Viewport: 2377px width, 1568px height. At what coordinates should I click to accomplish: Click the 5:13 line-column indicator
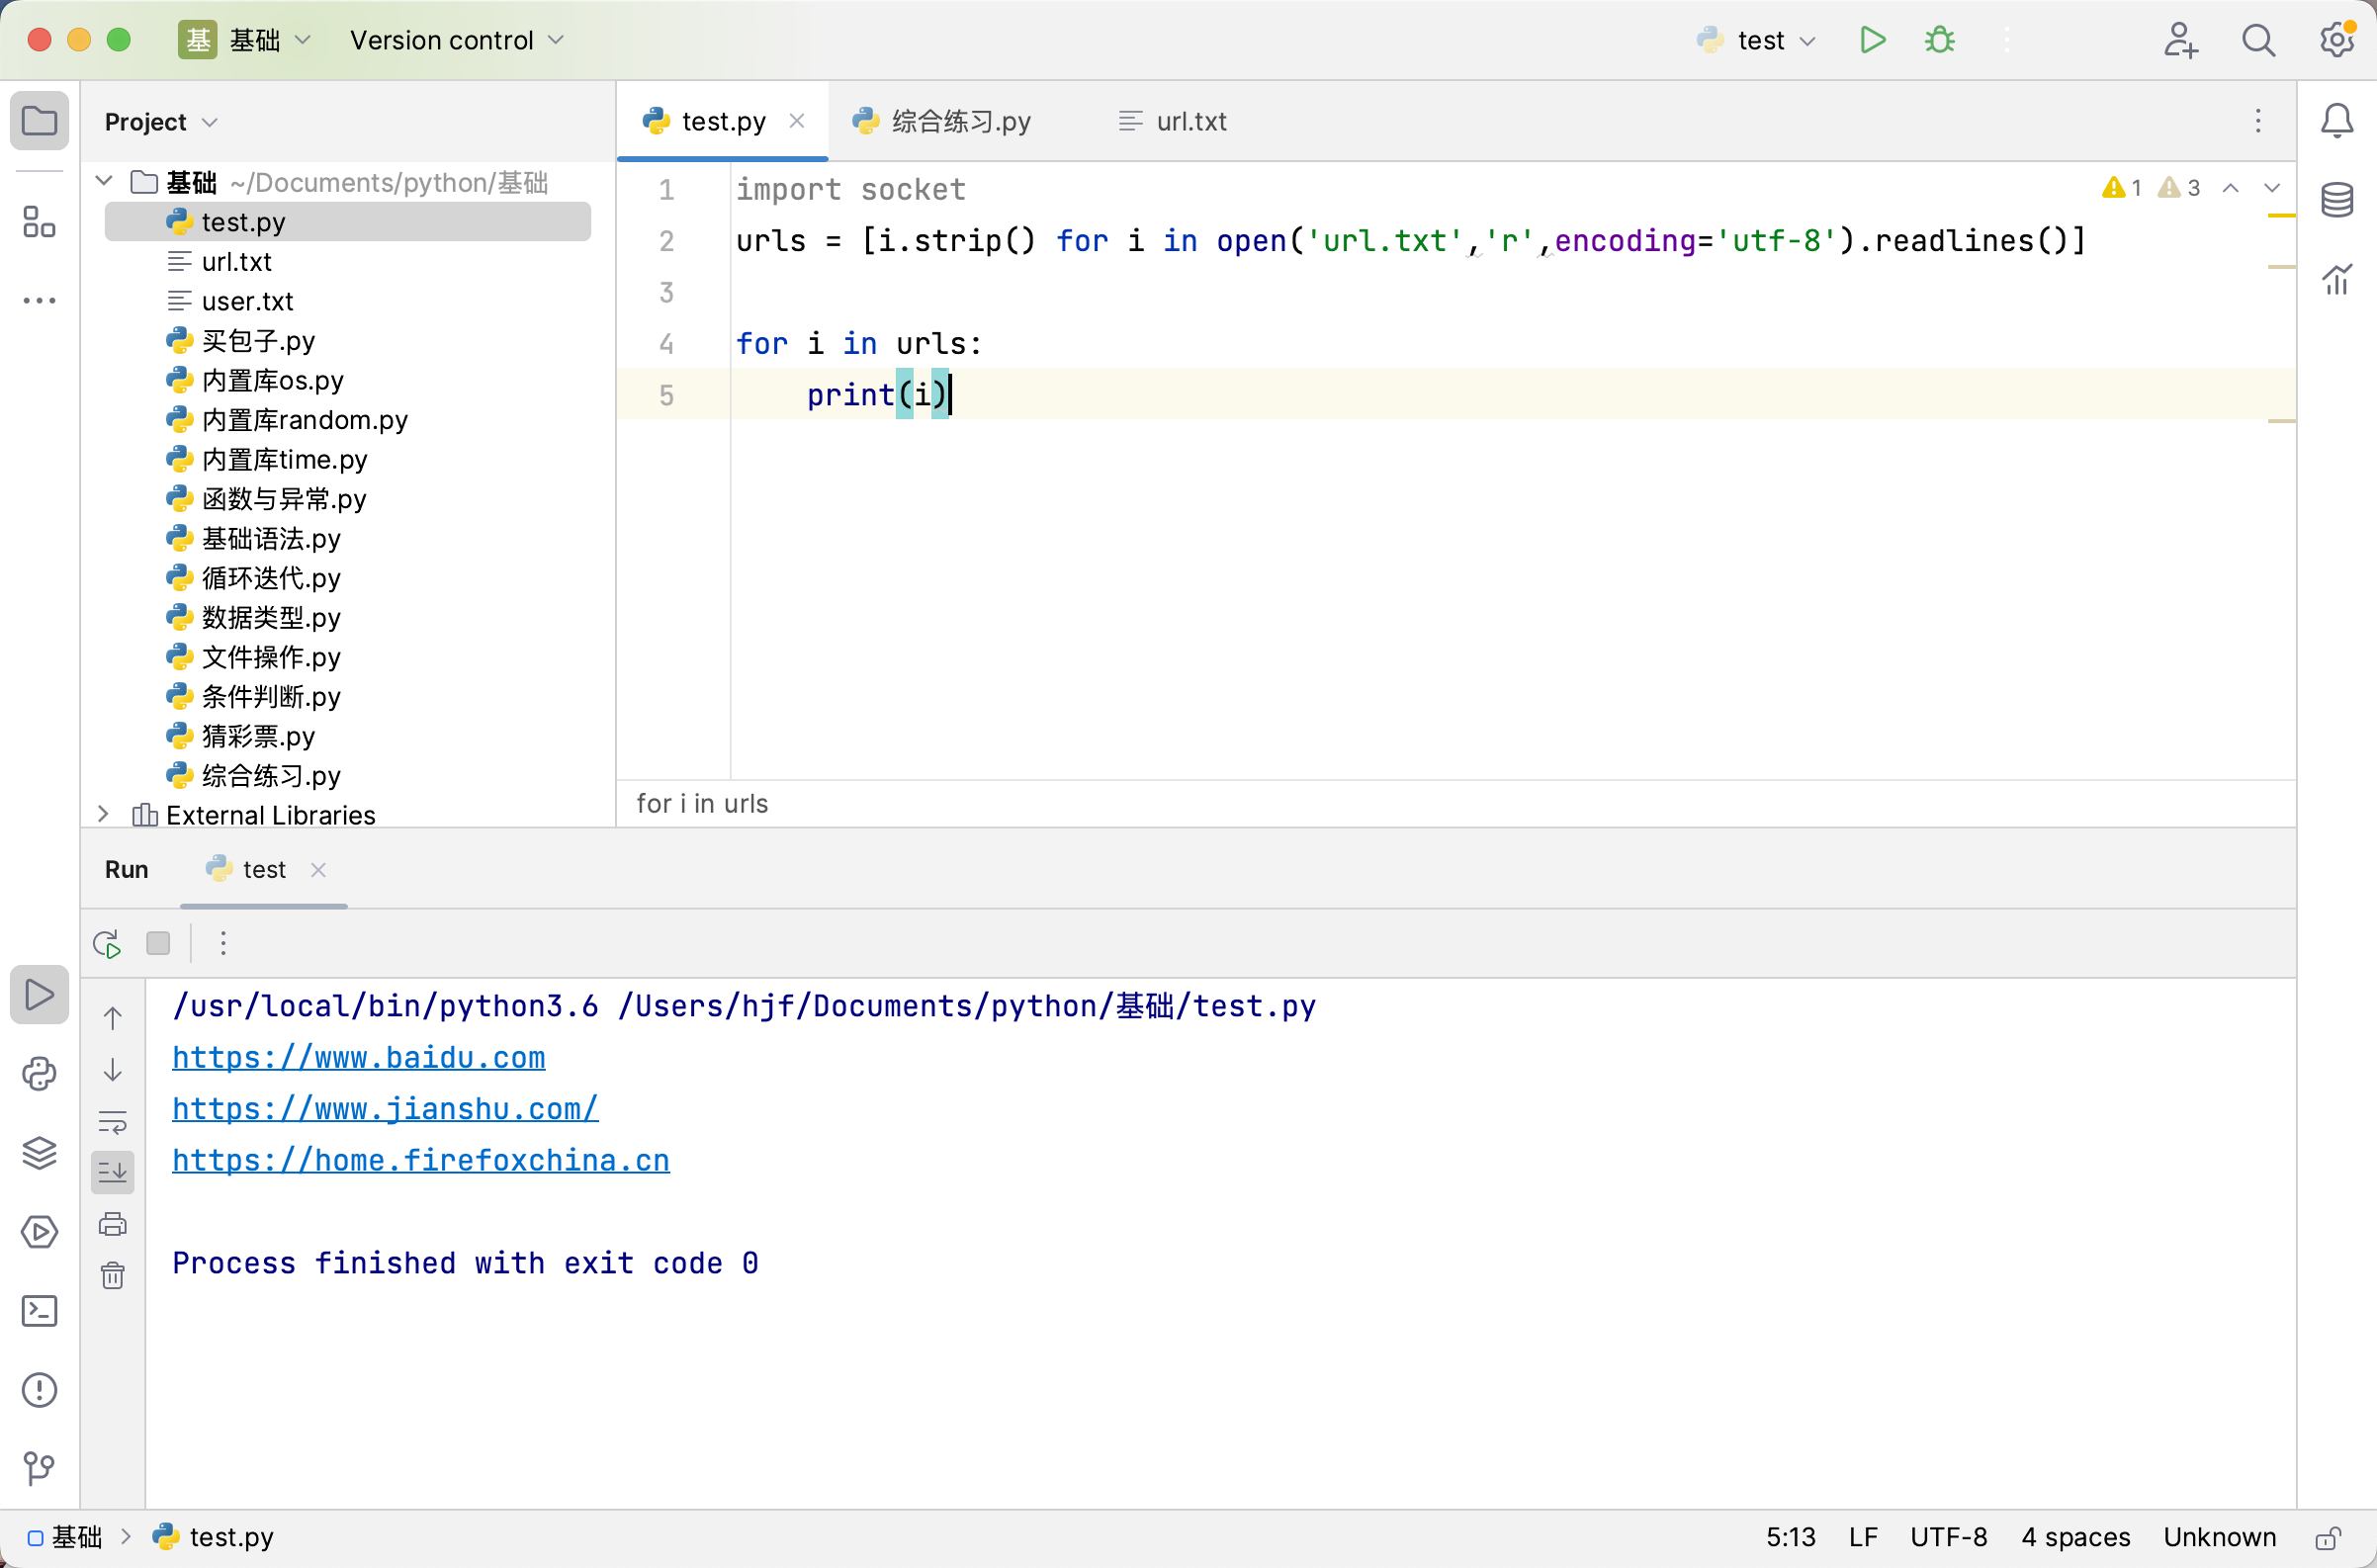1790,1537
